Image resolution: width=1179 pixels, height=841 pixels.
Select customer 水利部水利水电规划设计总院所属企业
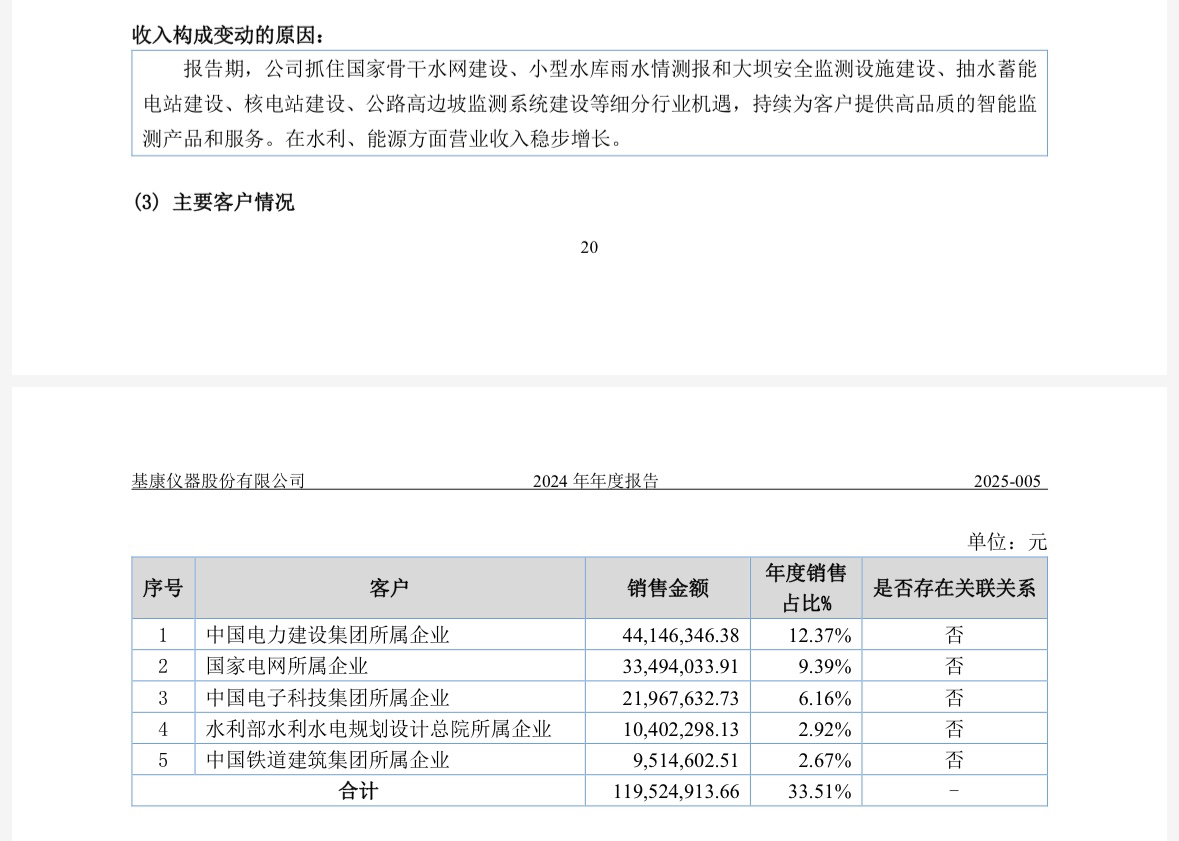379,729
